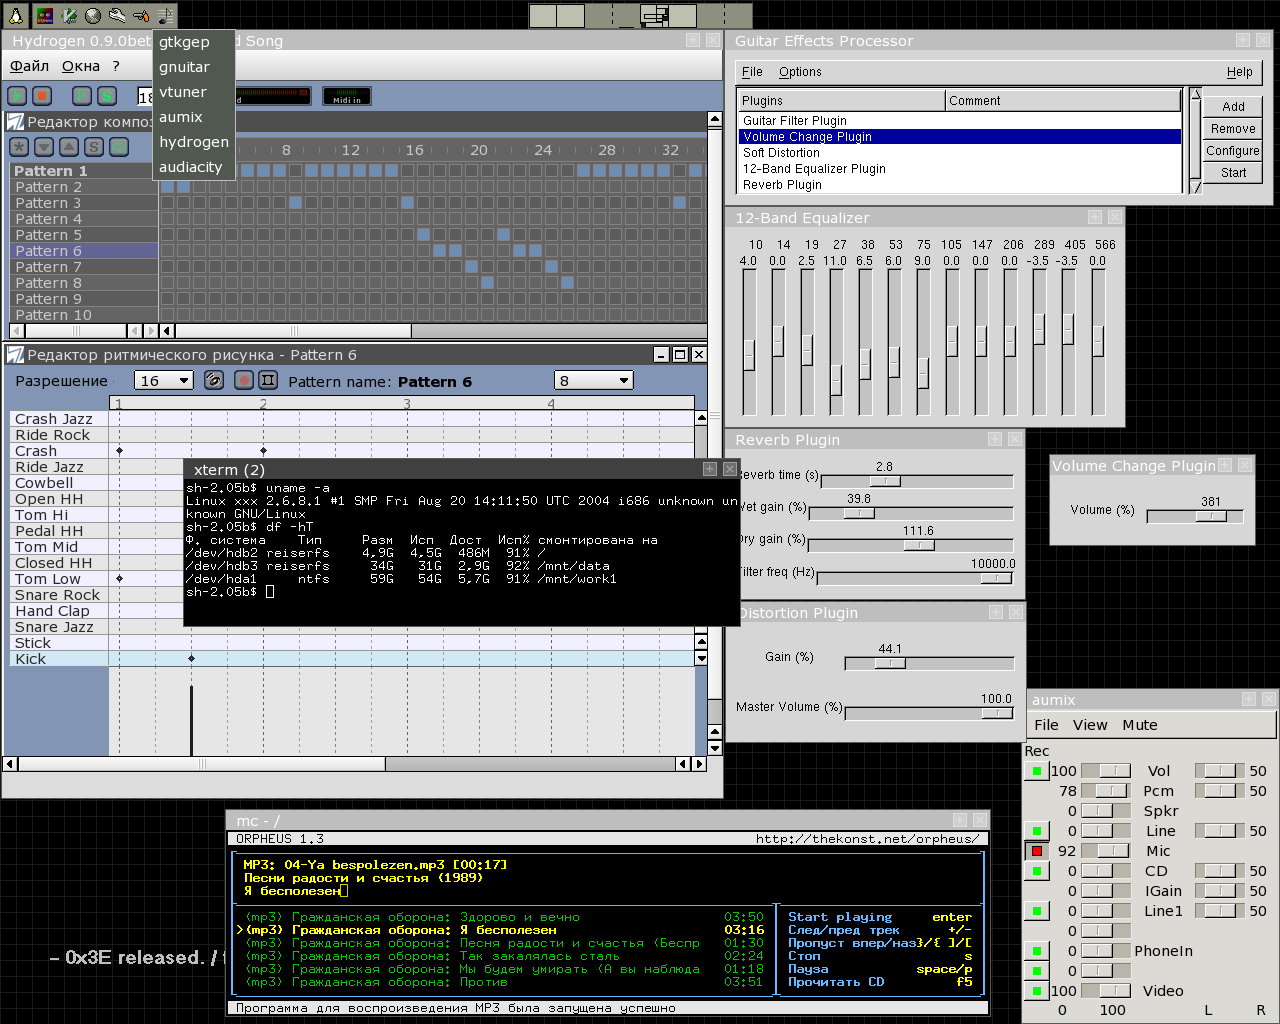Click the quantize icon in pattern editor
The image size is (1280, 1024).
point(268,380)
